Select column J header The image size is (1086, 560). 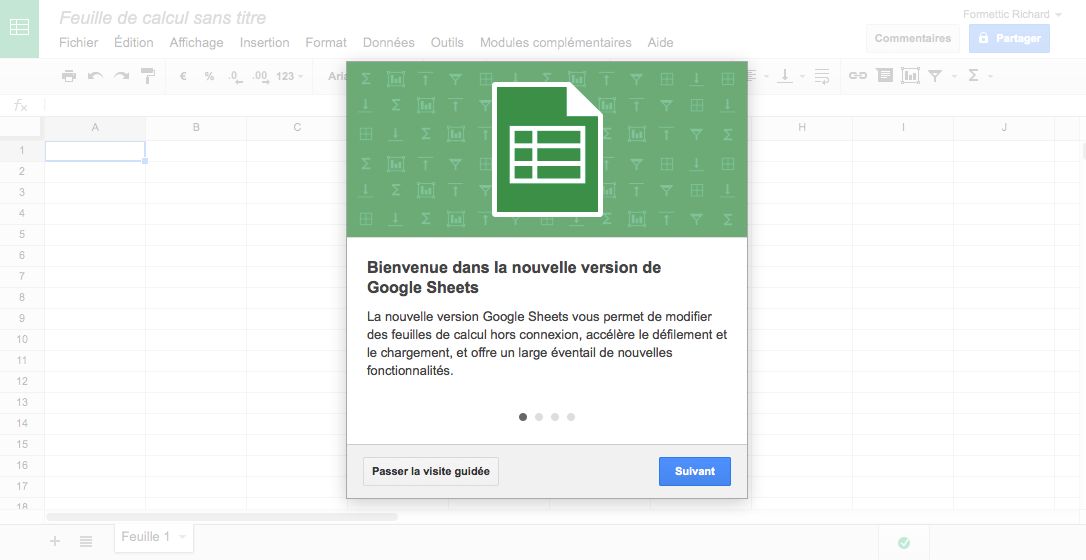click(1004, 127)
